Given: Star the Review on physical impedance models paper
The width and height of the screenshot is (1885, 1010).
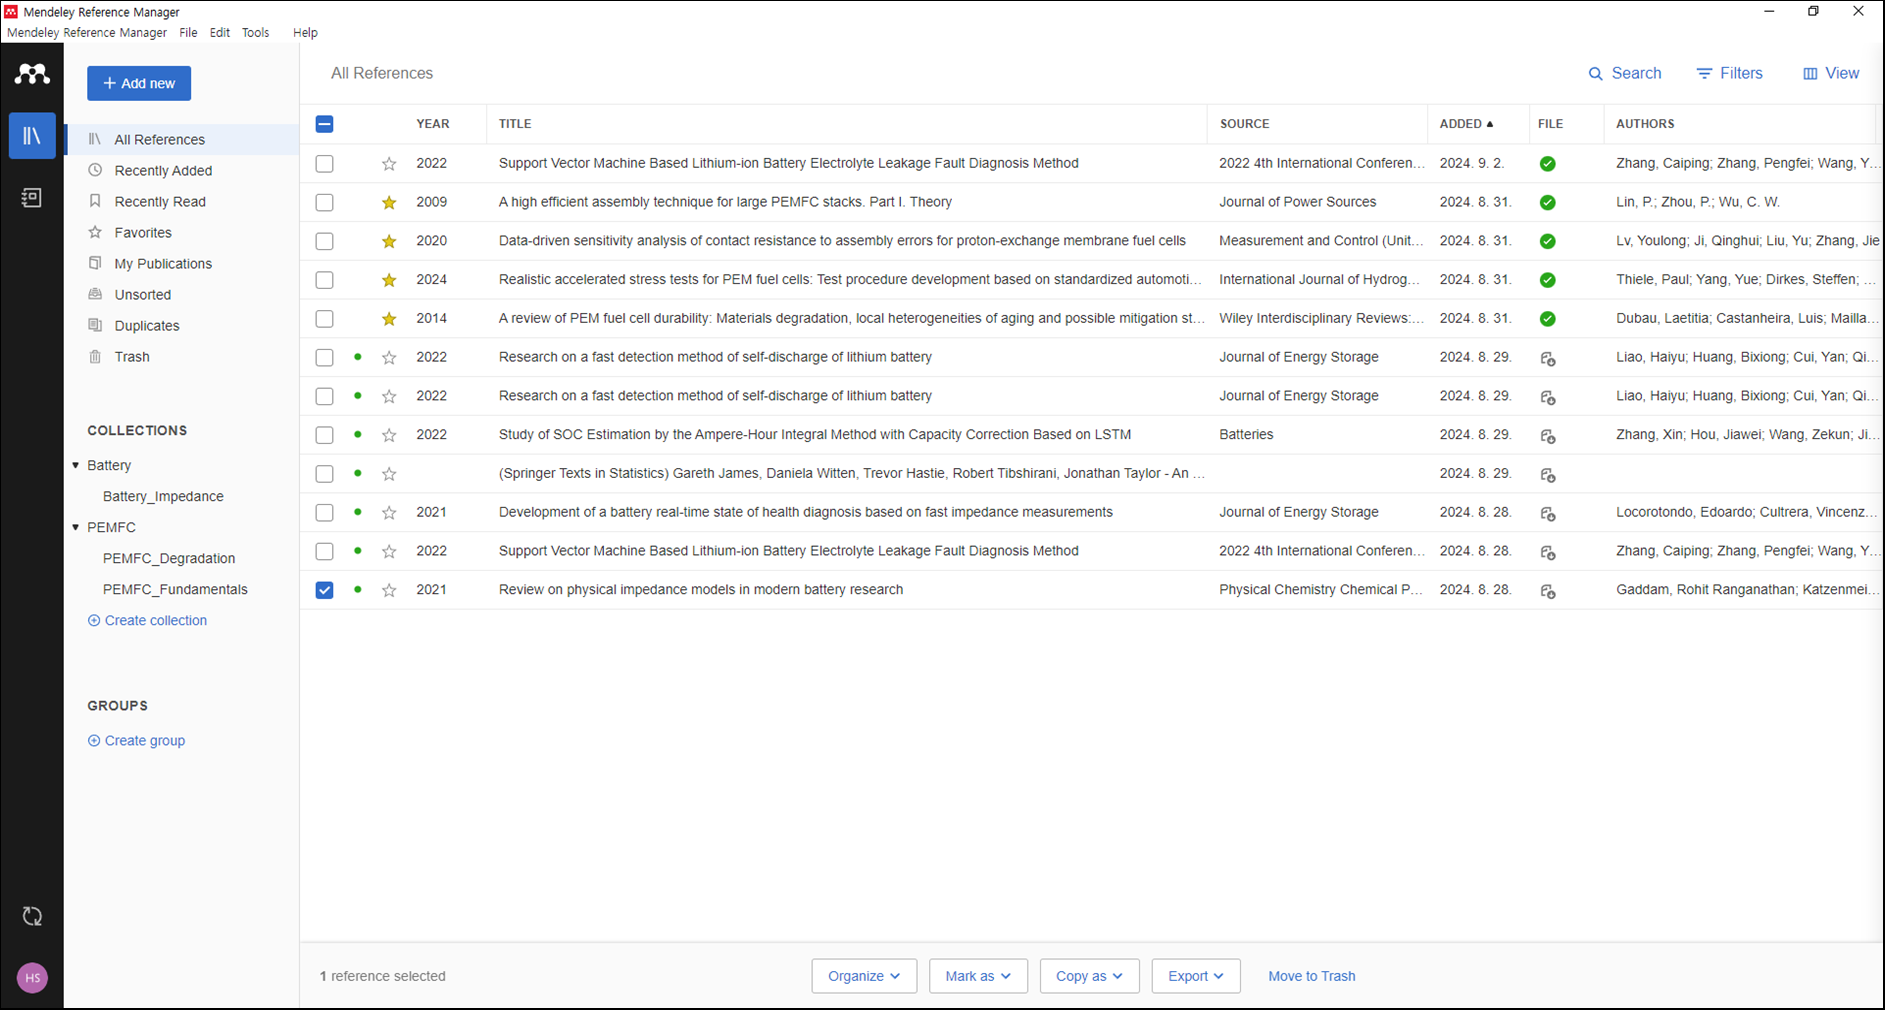Looking at the screenshot, I should pos(389,591).
